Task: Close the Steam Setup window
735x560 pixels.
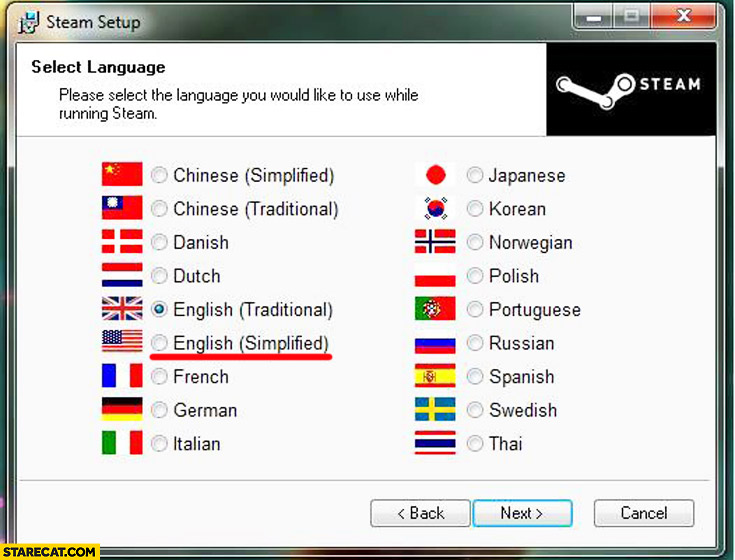Action: (x=684, y=16)
